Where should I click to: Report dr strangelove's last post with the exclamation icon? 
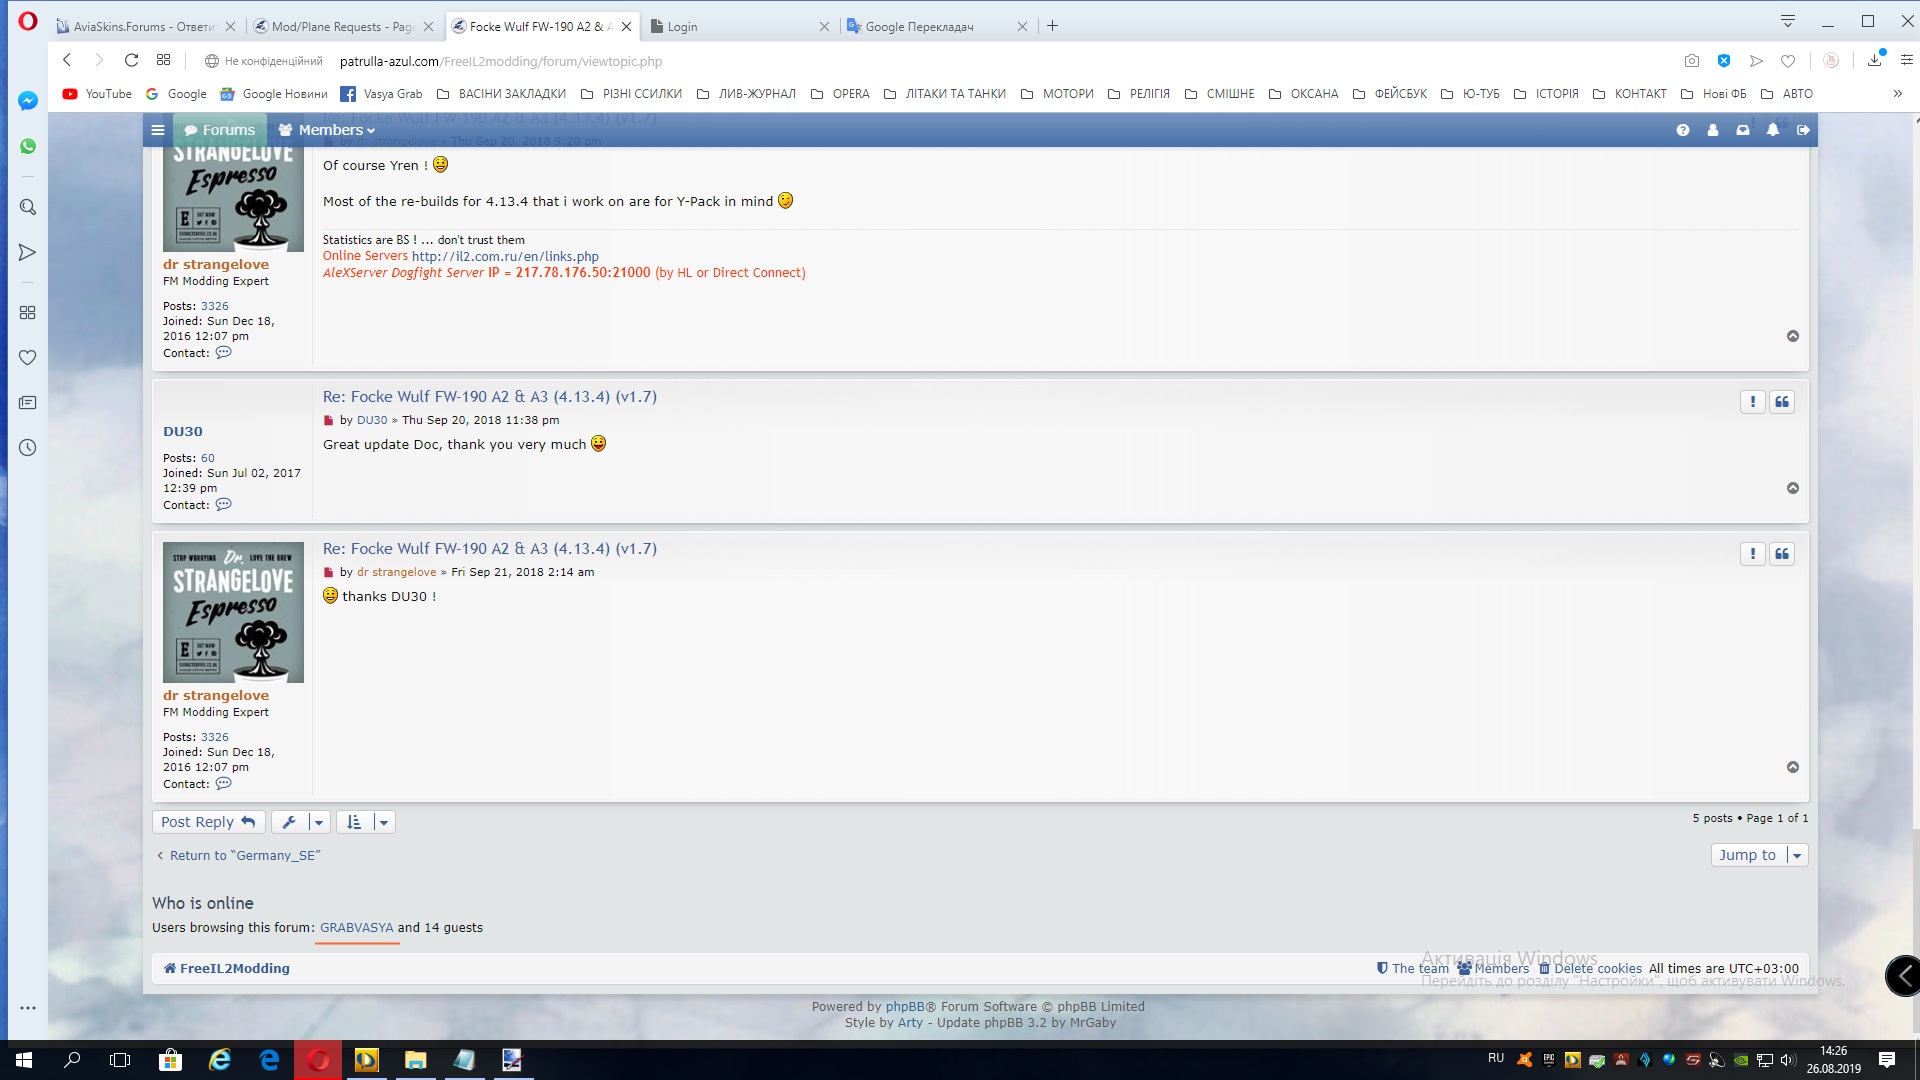(x=1752, y=554)
